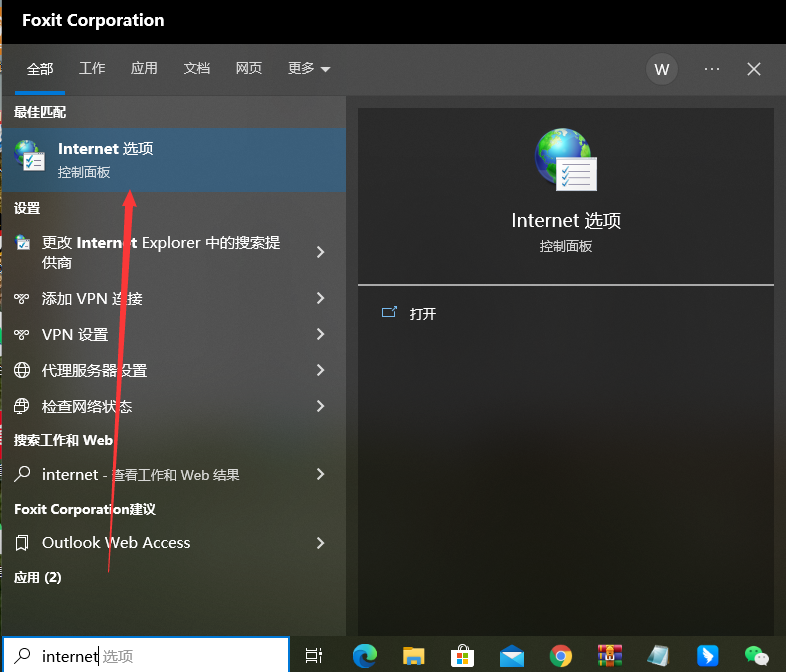Click the globe icon beside 代理服务器设置
This screenshot has width=786, height=672.
click(22, 370)
